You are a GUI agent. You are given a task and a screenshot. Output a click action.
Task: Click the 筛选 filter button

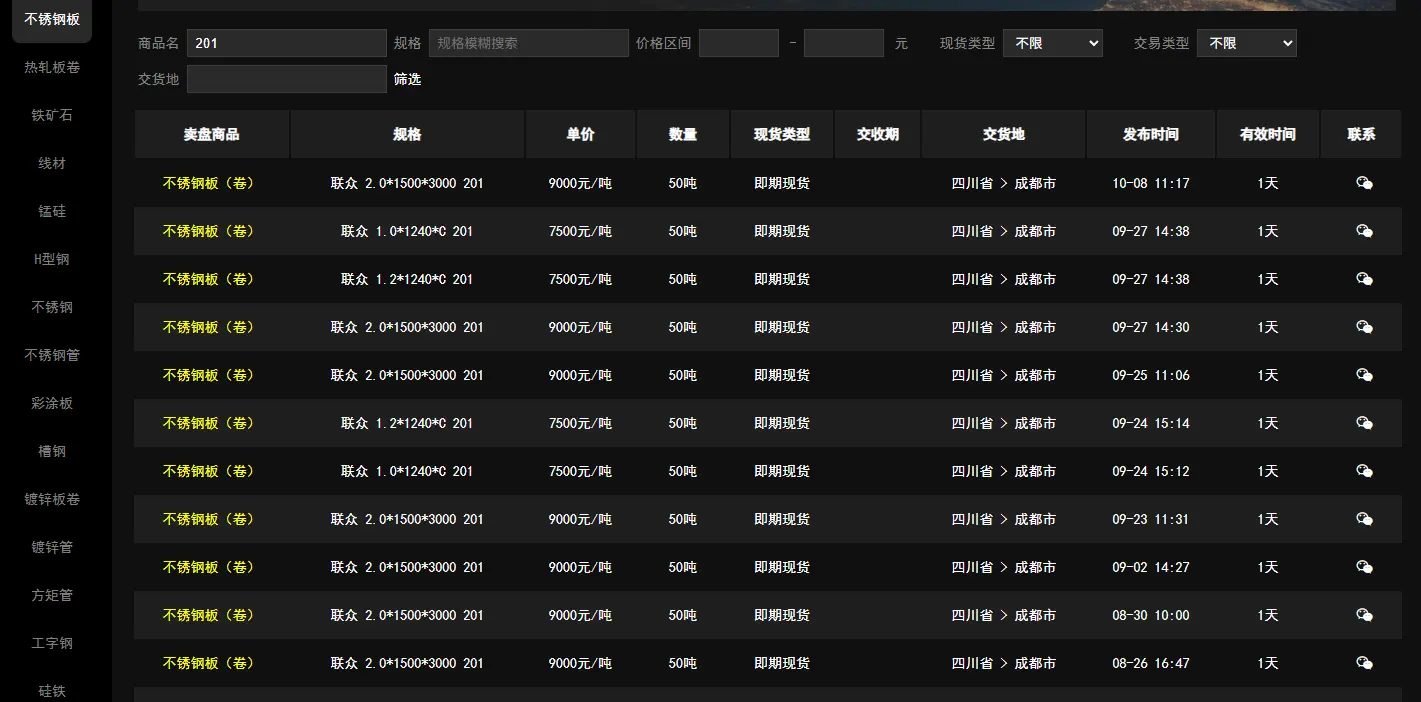coord(407,79)
